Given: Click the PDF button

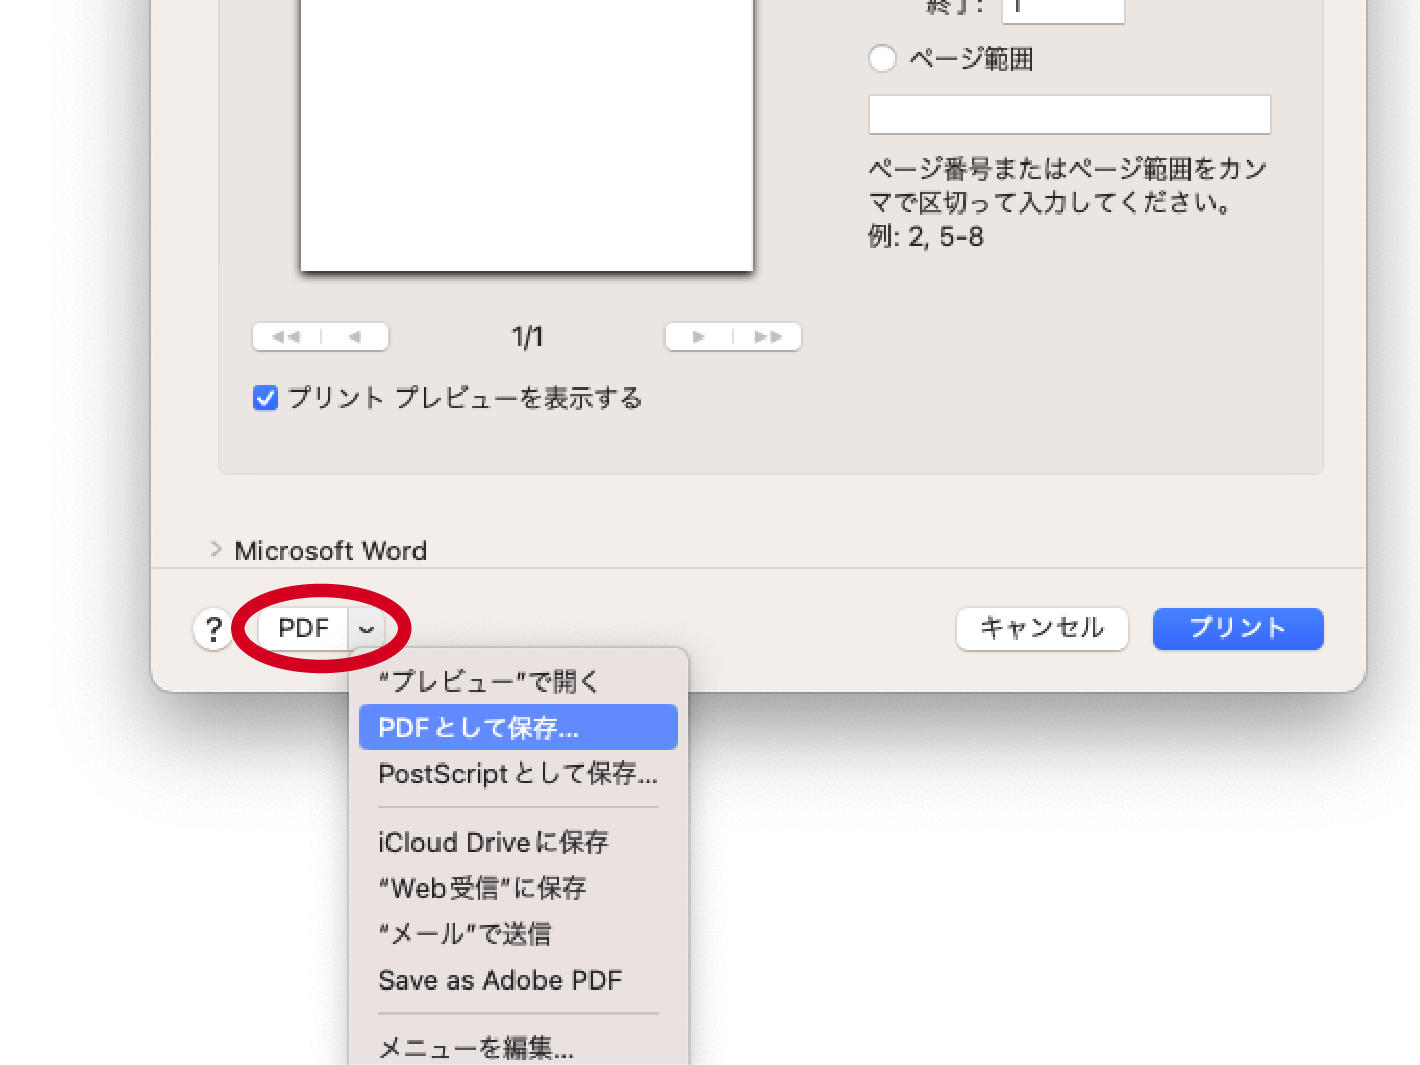Looking at the screenshot, I should [x=303, y=628].
